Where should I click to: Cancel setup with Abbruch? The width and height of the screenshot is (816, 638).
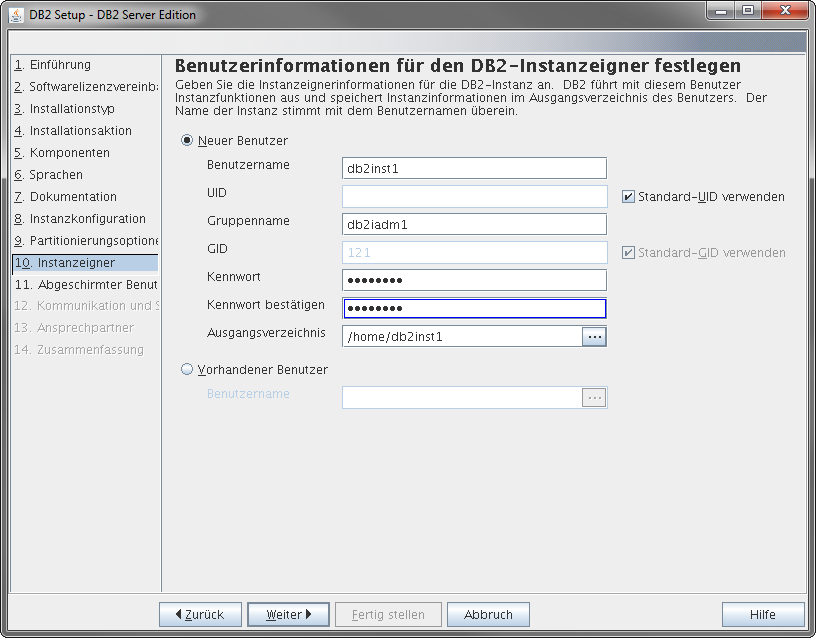[488, 615]
